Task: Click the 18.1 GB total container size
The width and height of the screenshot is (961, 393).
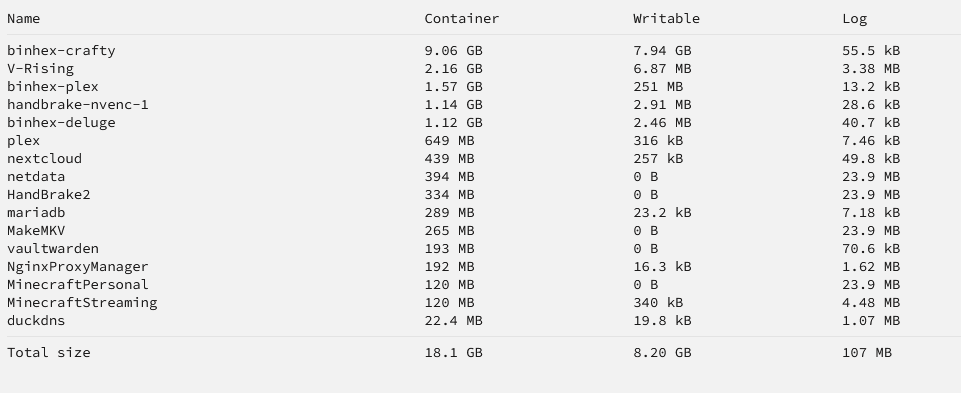Action: pos(454,353)
